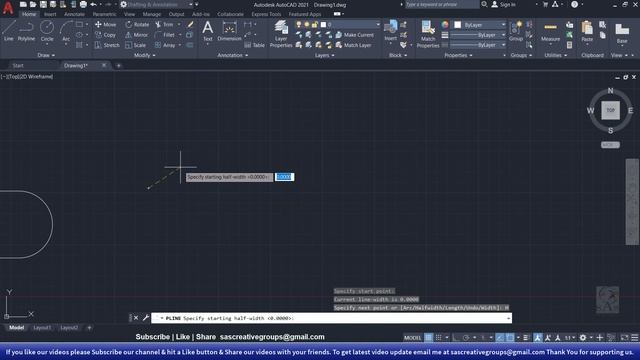Toggle ortho mode in status bar

[x=456, y=338]
